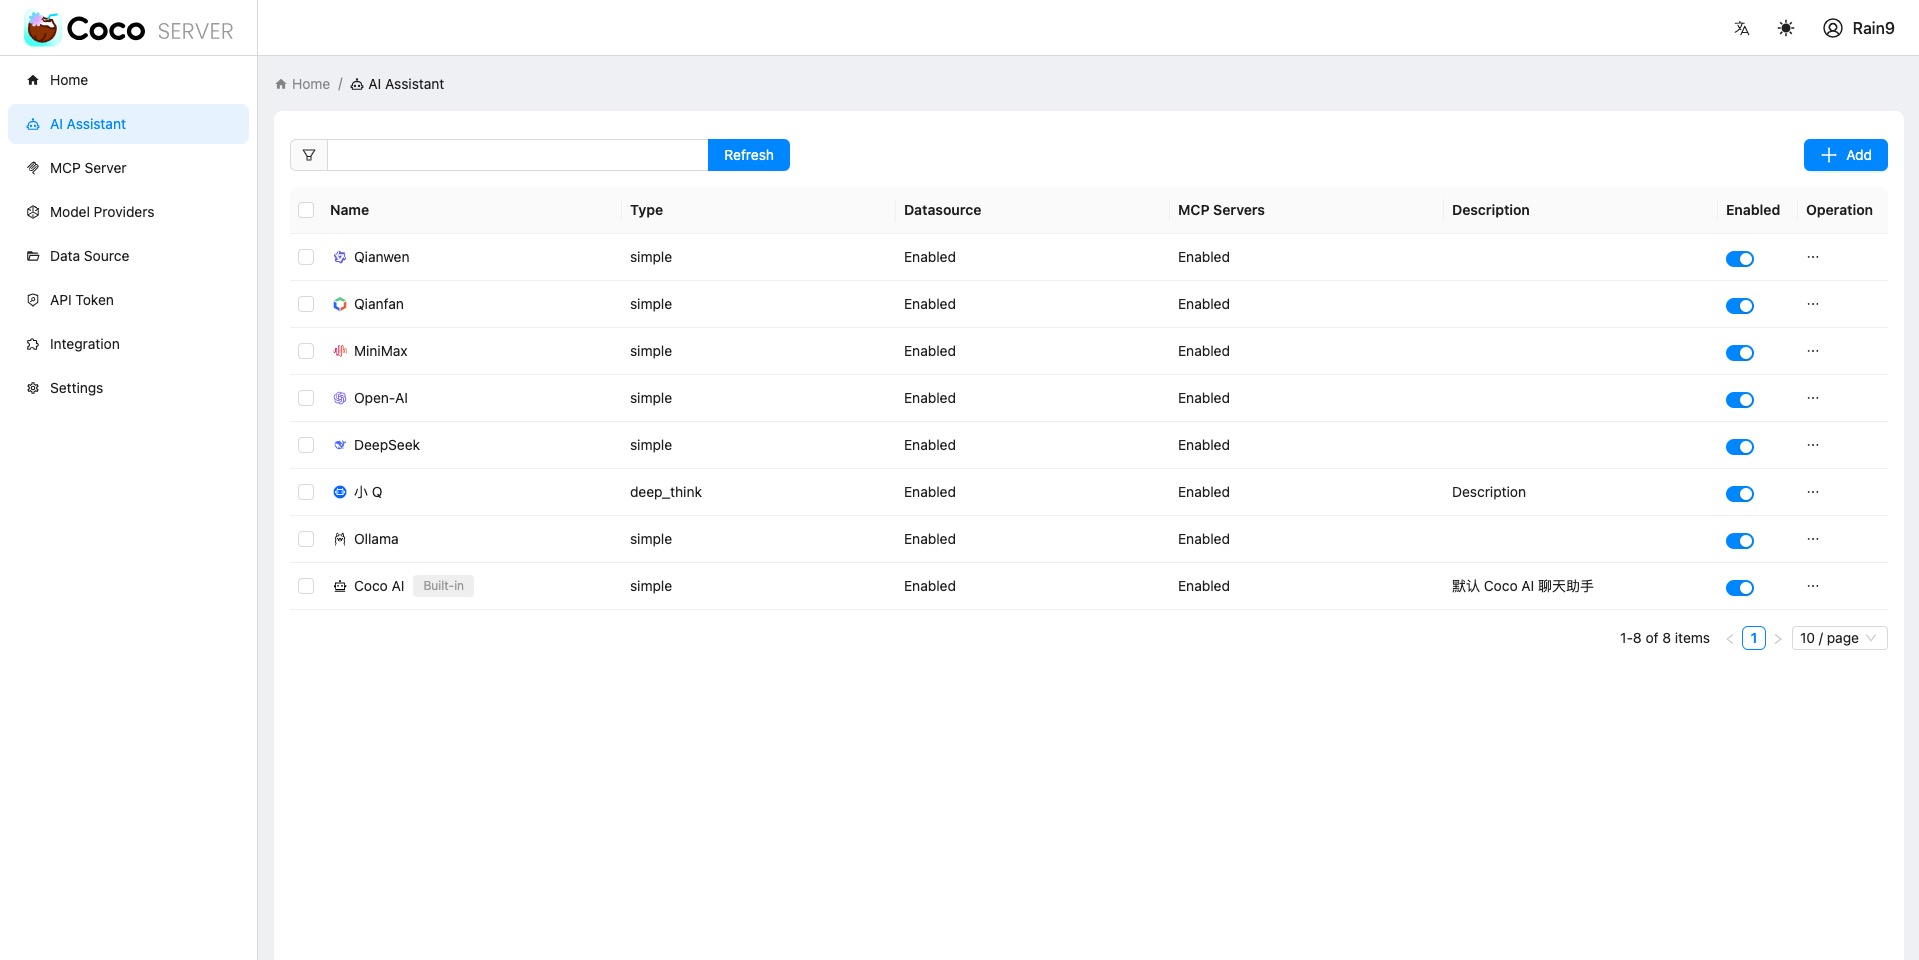Select page 1 in pagination
Image resolution: width=1919 pixels, height=960 pixels.
tap(1753, 638)
